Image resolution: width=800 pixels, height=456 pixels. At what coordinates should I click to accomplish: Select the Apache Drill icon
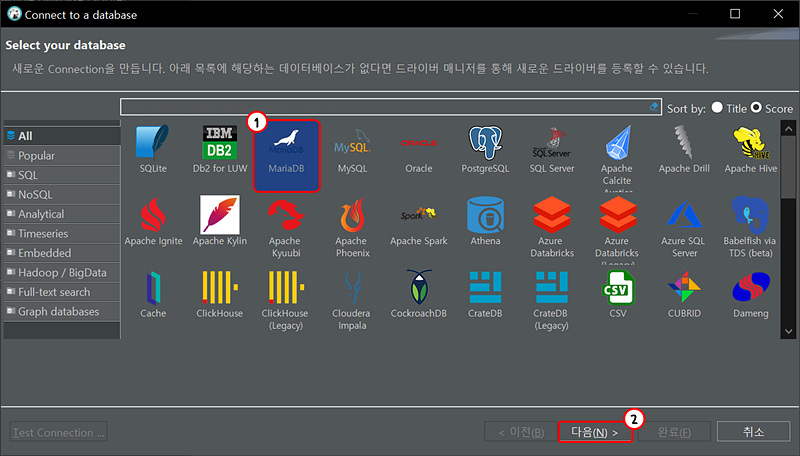click(x=684, y=149)
